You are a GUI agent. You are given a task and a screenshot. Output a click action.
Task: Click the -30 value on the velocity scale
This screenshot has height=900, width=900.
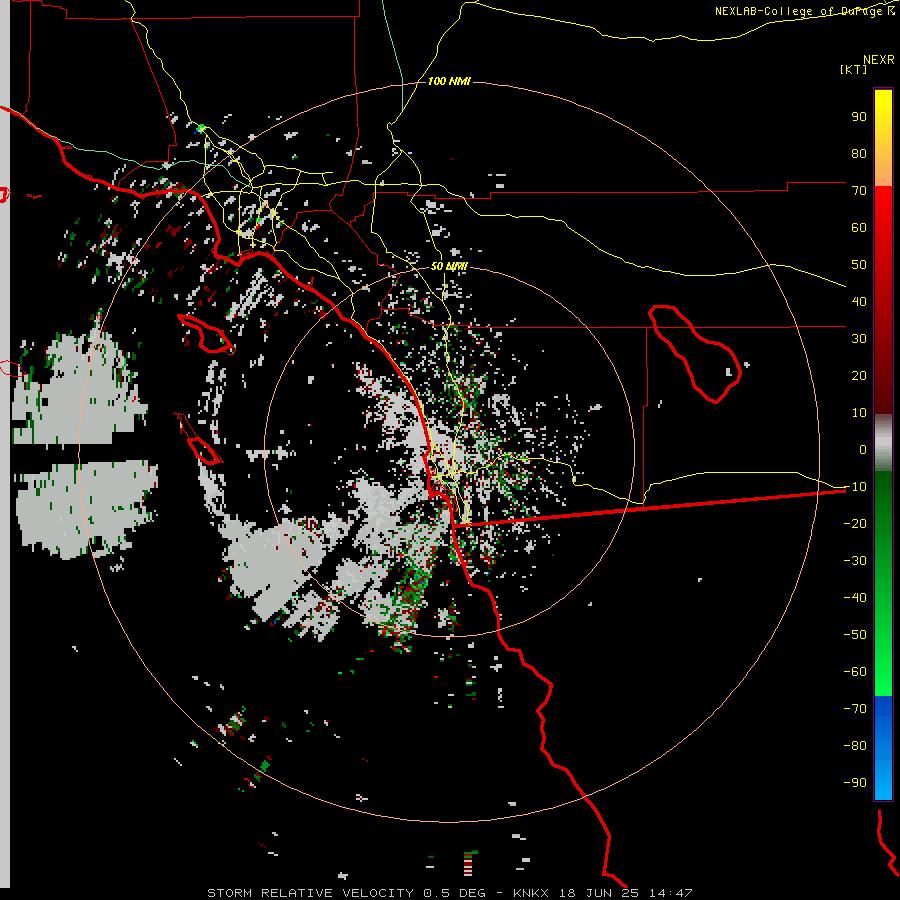point(855,561)
